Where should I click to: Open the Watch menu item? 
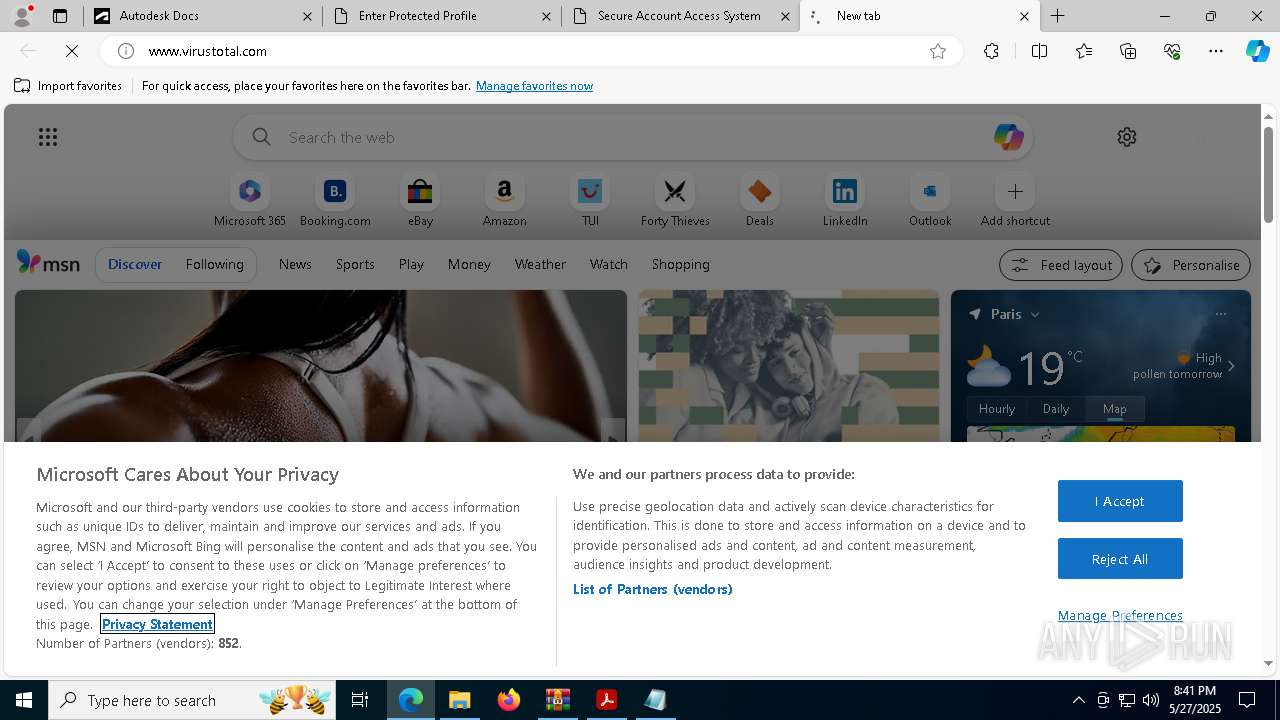609,264
